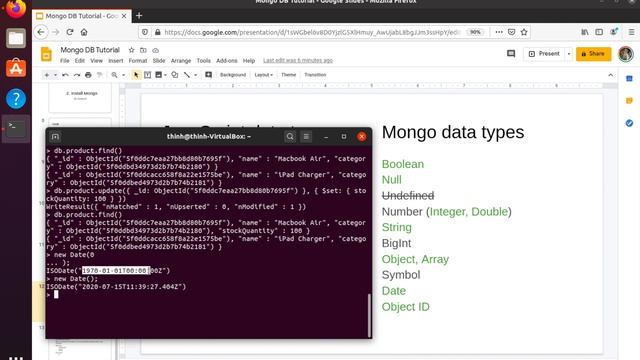Image resolution: width=640 pixels, height=360 pixels.
Task: Star the Mongo DB Tutorial presentation
Action: tap(131, 50)
